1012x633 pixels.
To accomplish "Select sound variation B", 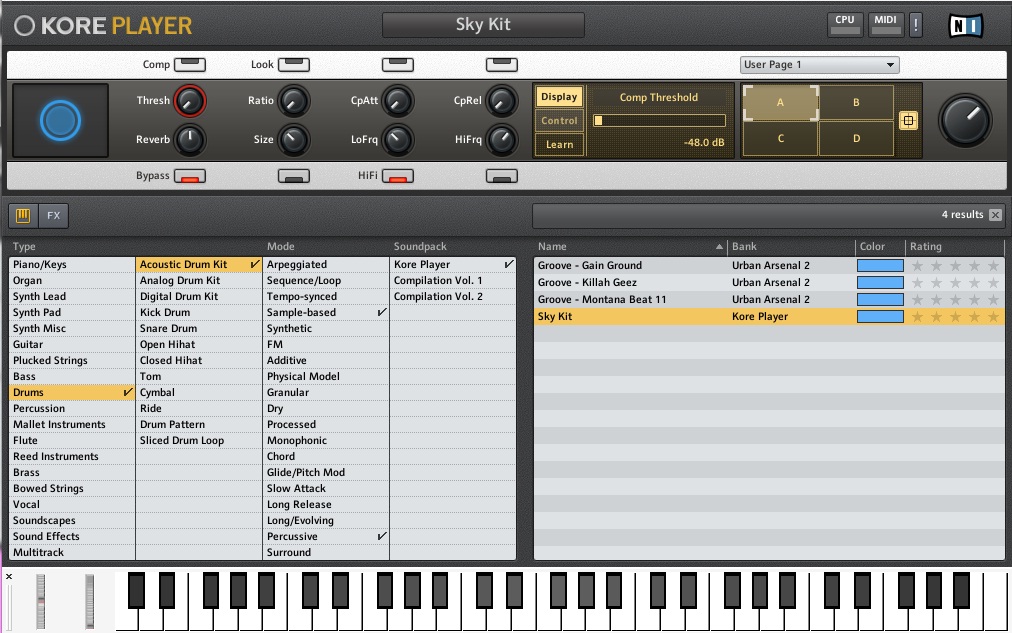I will 856,103.
